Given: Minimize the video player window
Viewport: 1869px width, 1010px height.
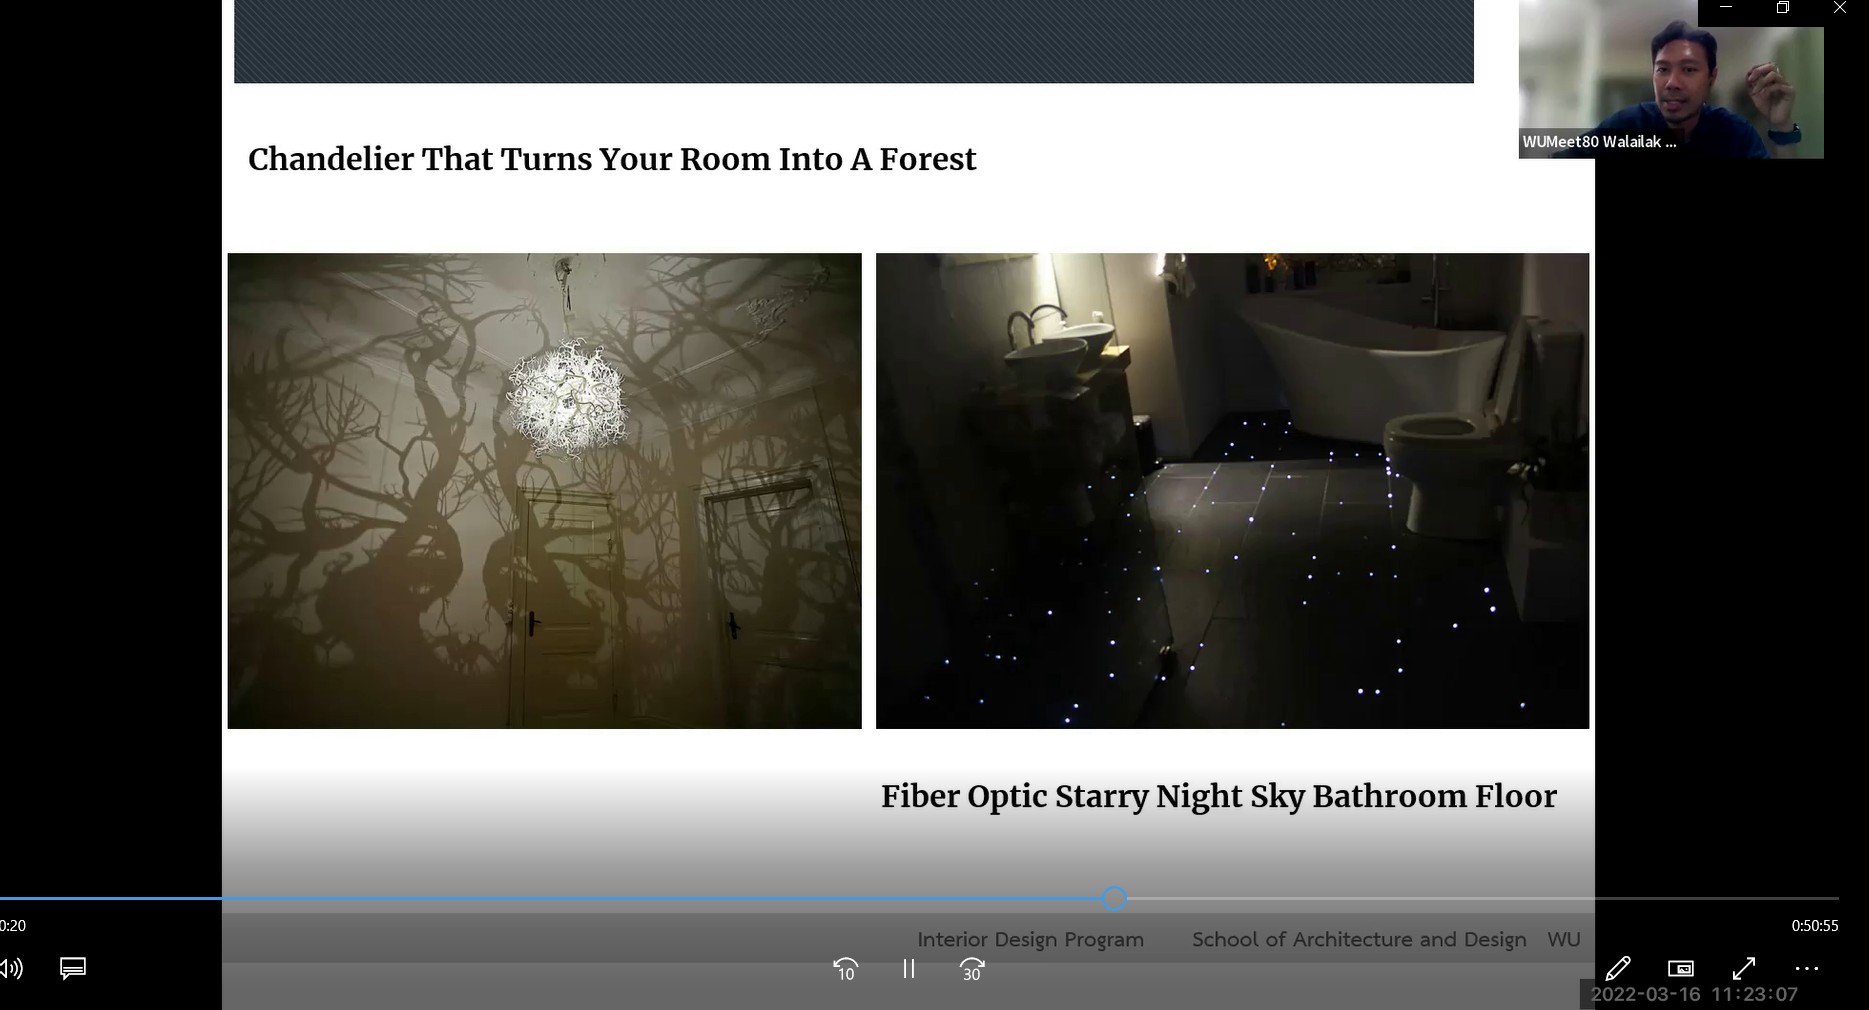Looking at the screenshot, I should tap(1726, 8).
